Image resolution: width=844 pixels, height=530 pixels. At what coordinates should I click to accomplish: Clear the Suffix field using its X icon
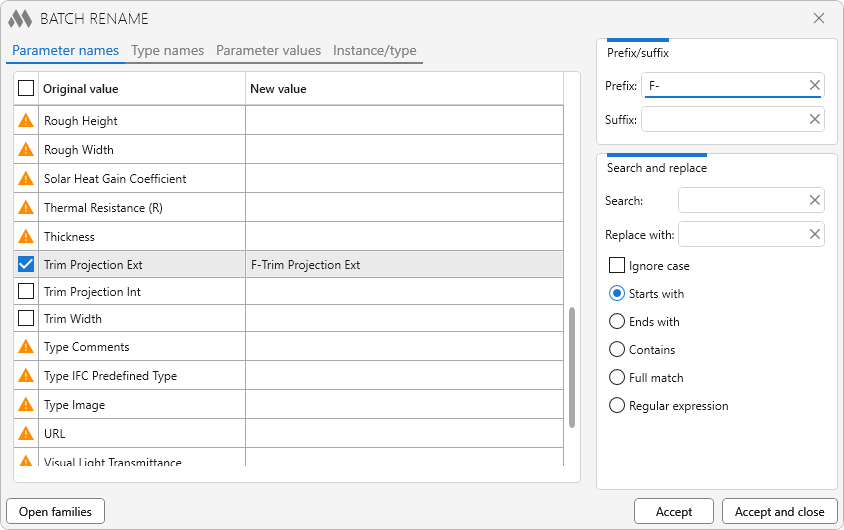(x=814, y=120)
